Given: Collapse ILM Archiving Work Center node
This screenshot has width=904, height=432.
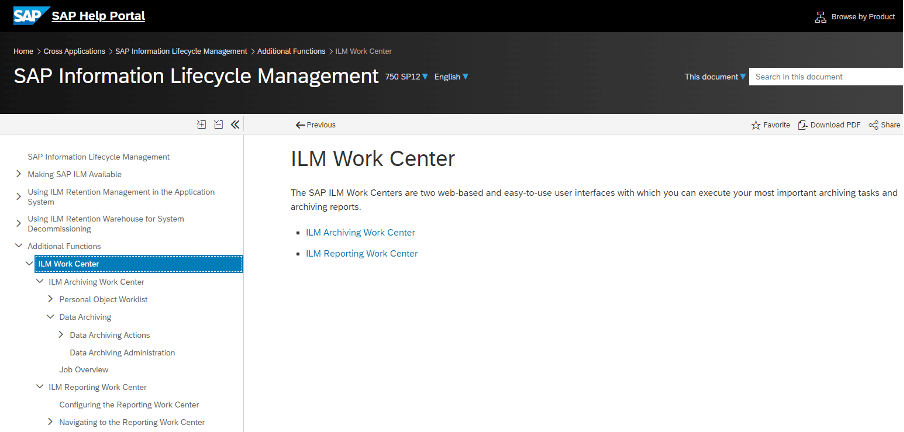Looking at the screenshot, I should click(x=40, y=281).
